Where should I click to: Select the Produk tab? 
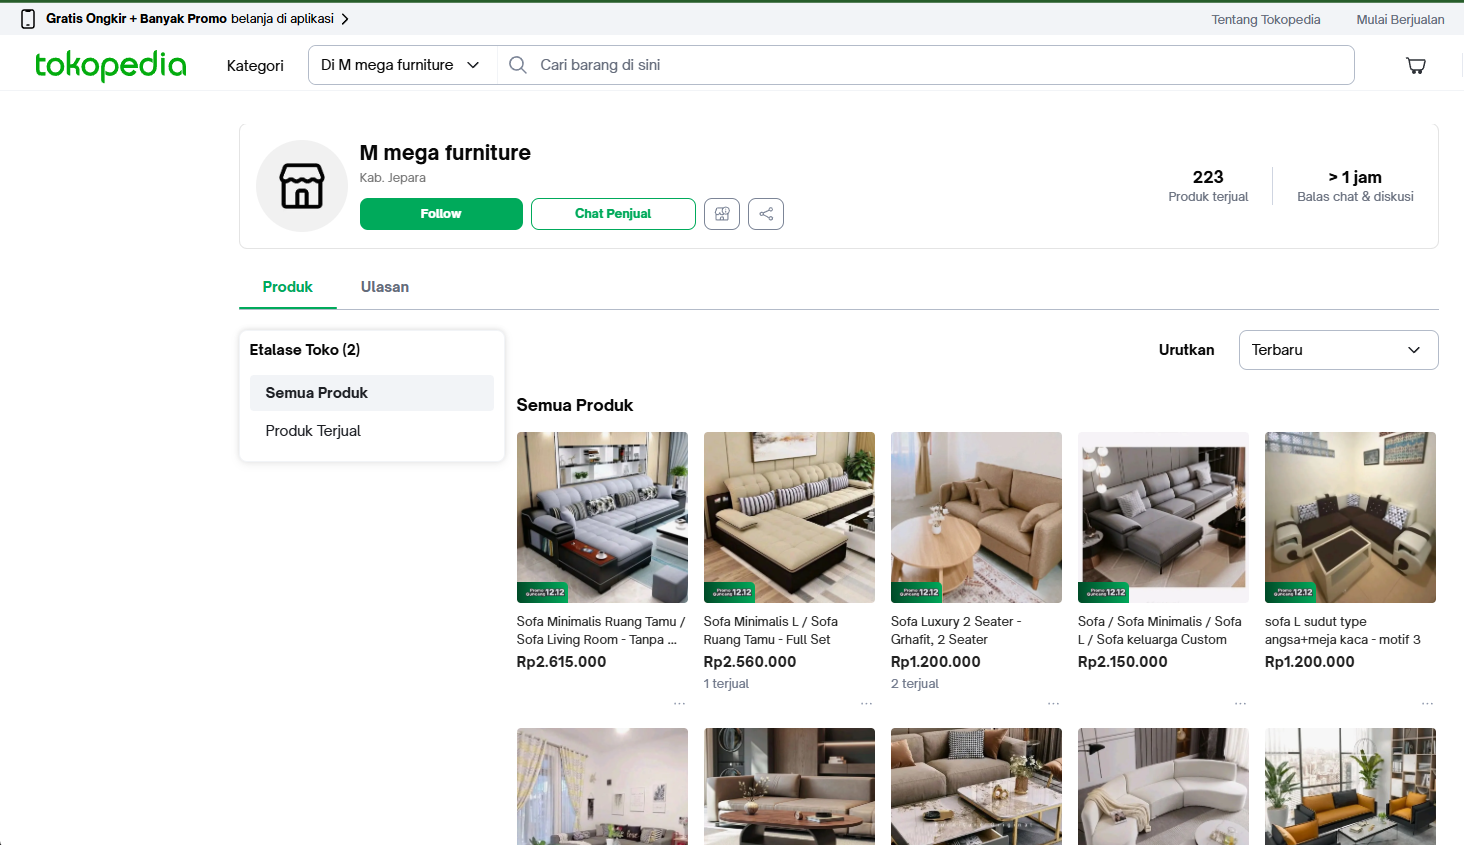287,287
